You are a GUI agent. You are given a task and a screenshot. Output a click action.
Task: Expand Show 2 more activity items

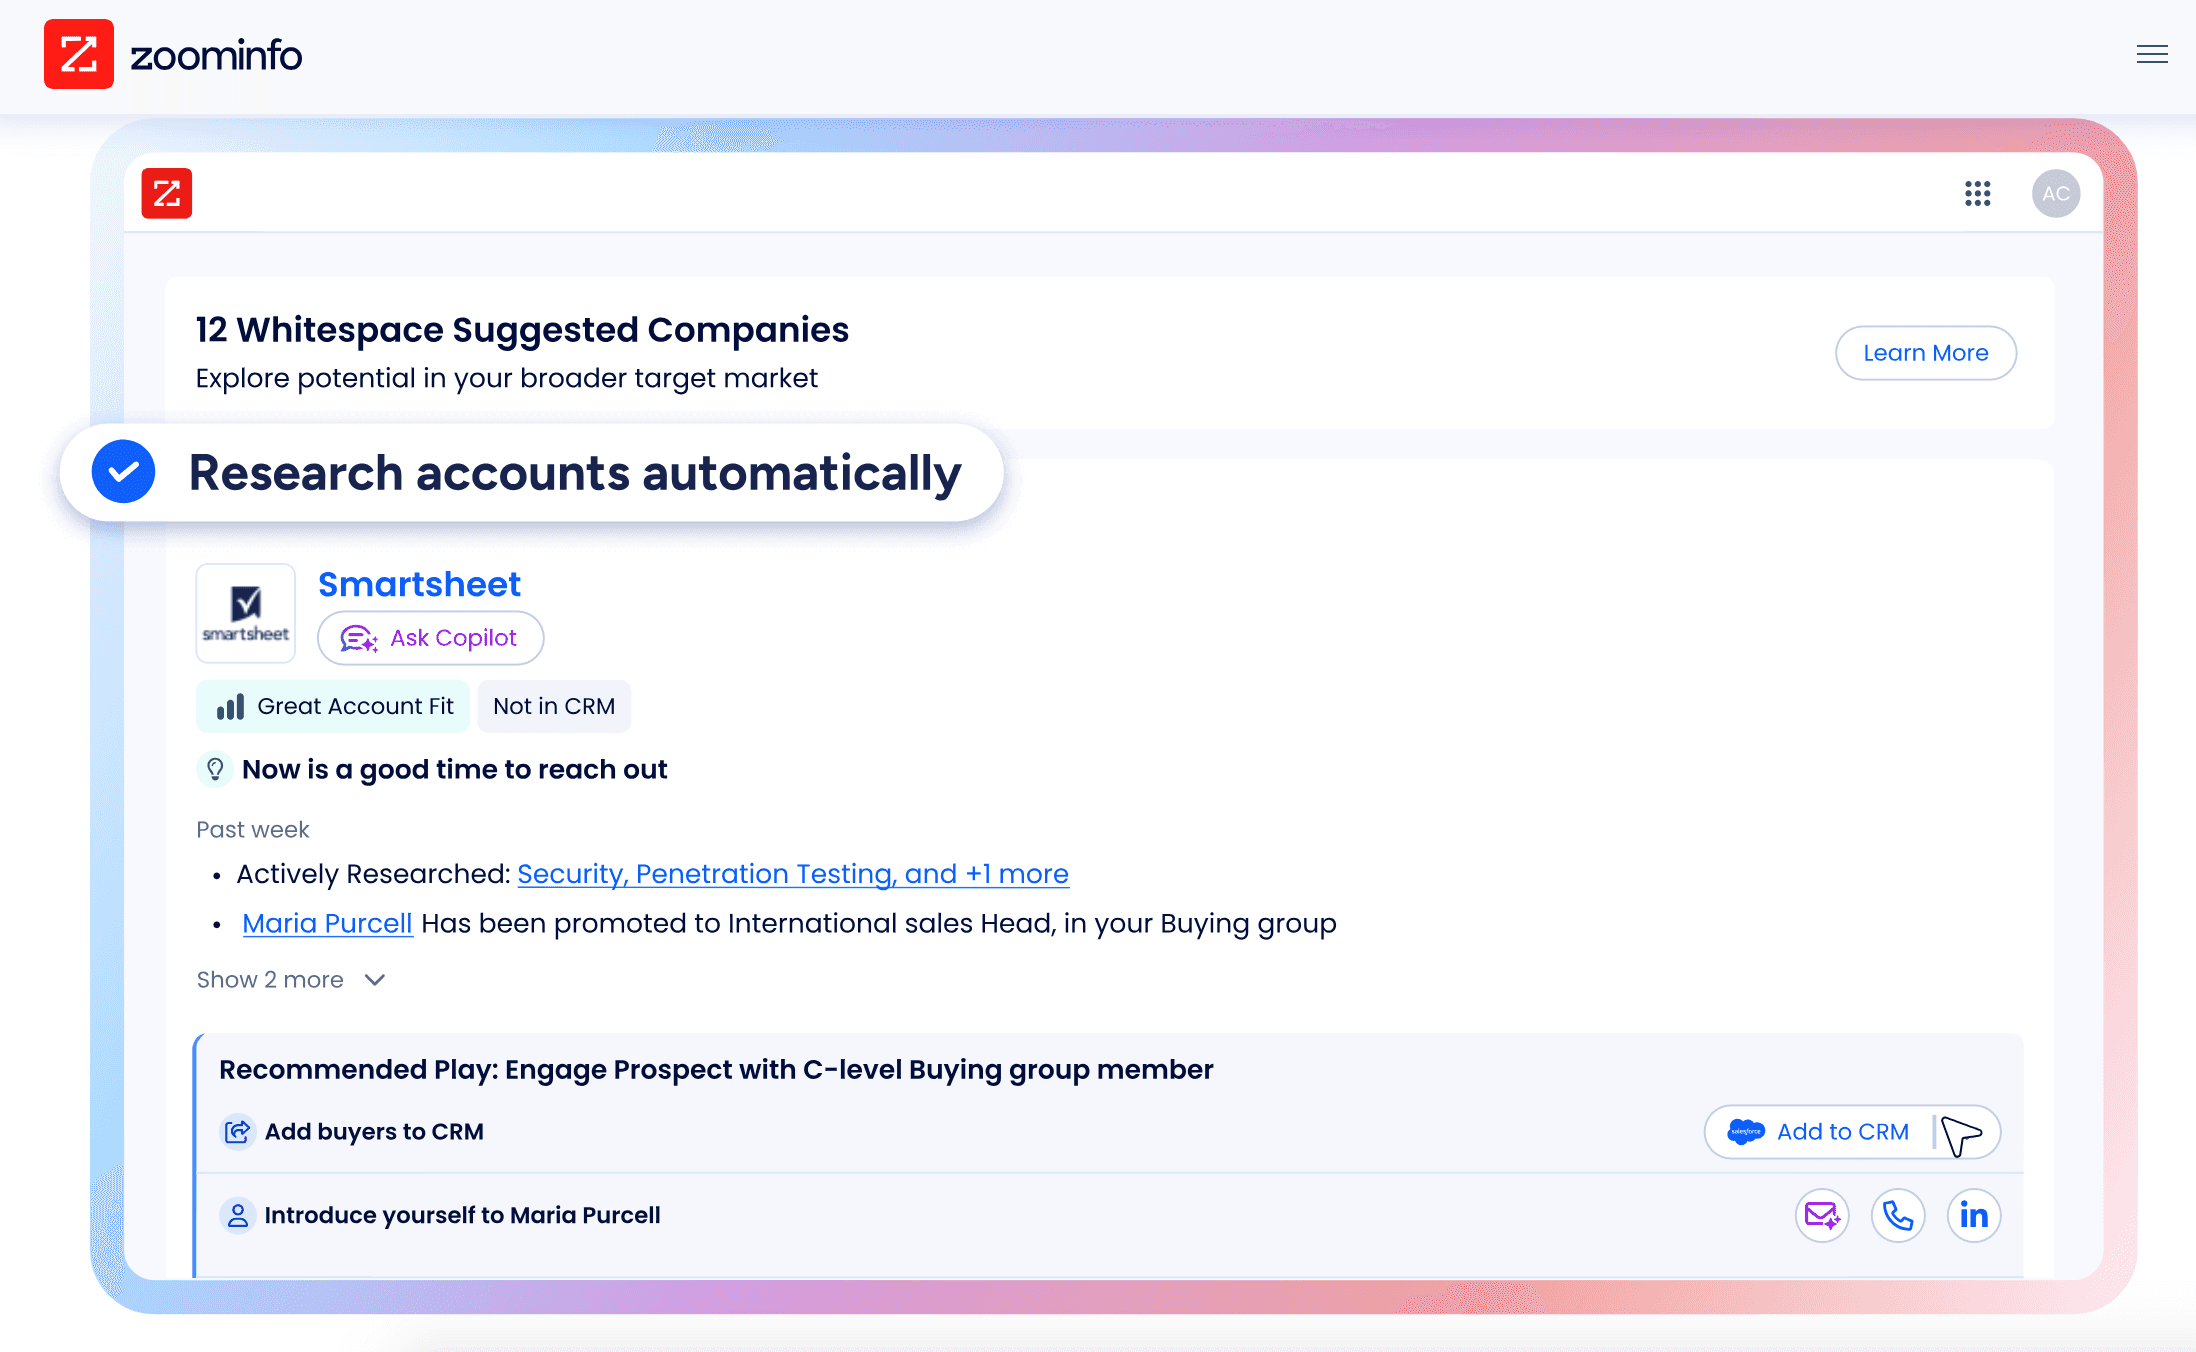[291, 979]
